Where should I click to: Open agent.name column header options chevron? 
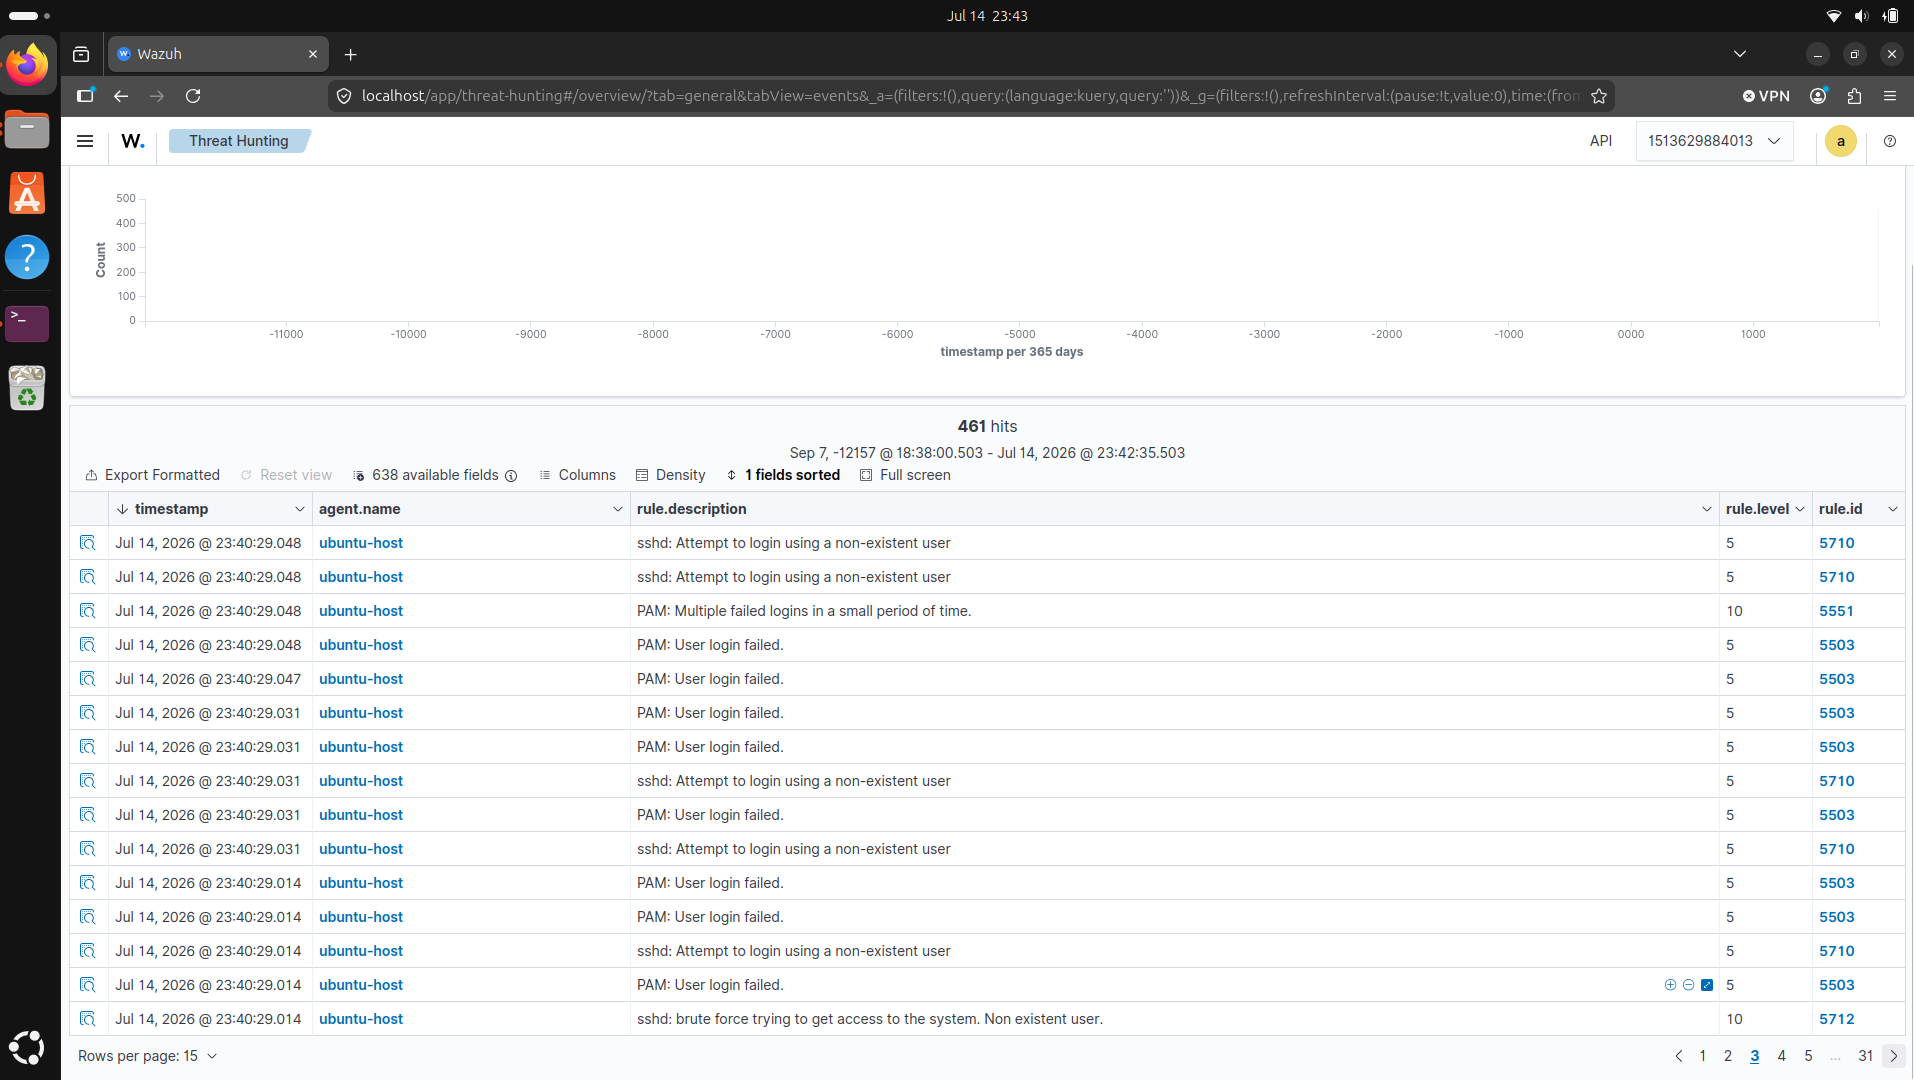(x=617, y=509)
